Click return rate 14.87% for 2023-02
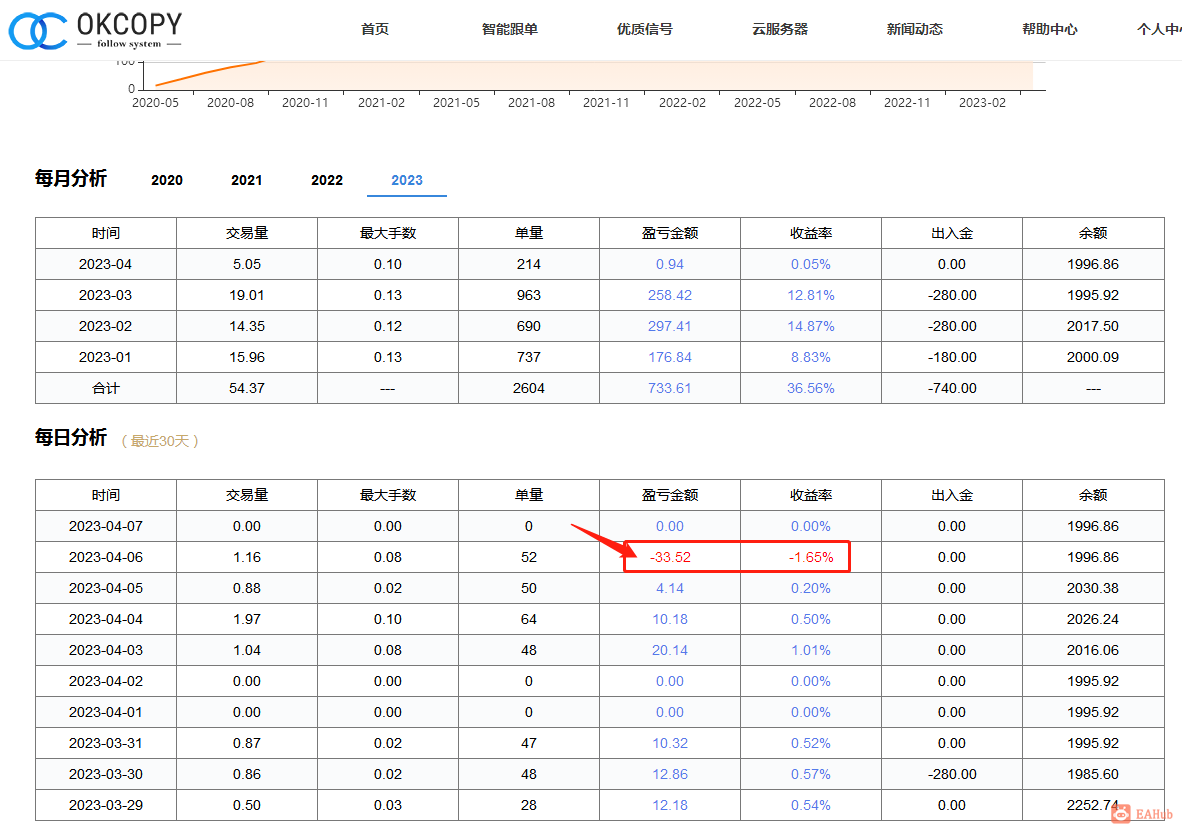 (x=810, y=326)
